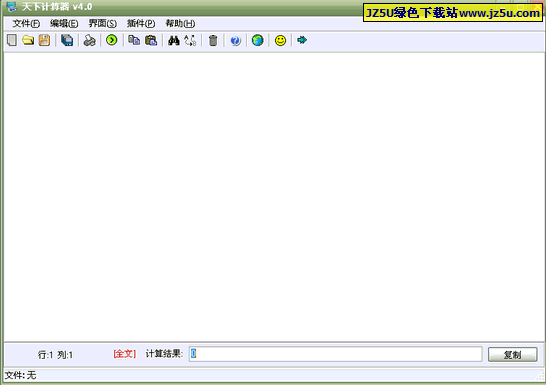Open the 文件(F) menu
This screenshot has width=546, height=385.
pos(26,24)
